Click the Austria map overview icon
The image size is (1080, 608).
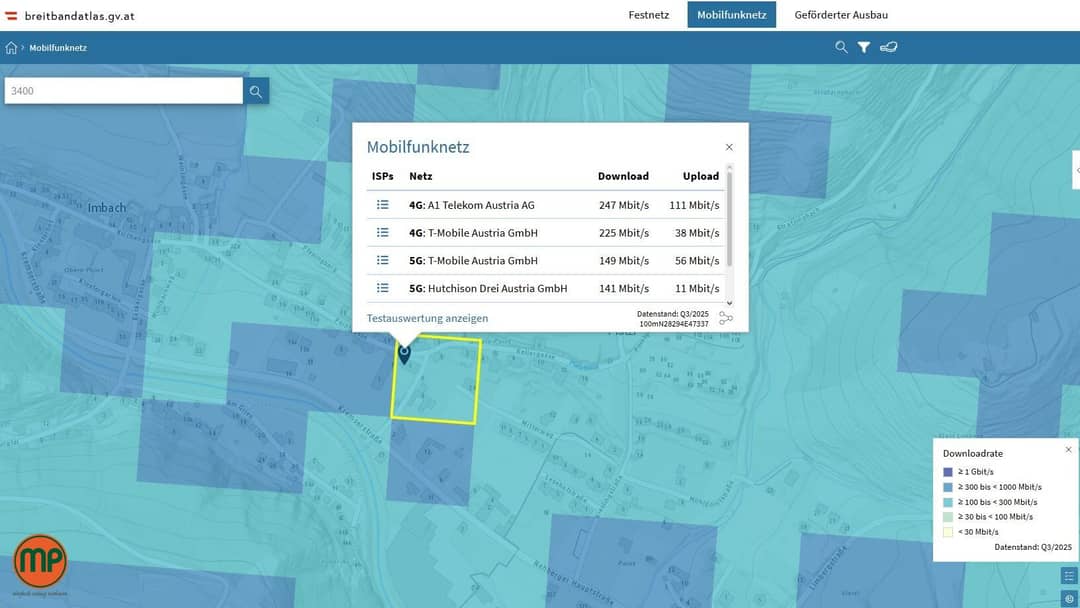tap(889, 47)
